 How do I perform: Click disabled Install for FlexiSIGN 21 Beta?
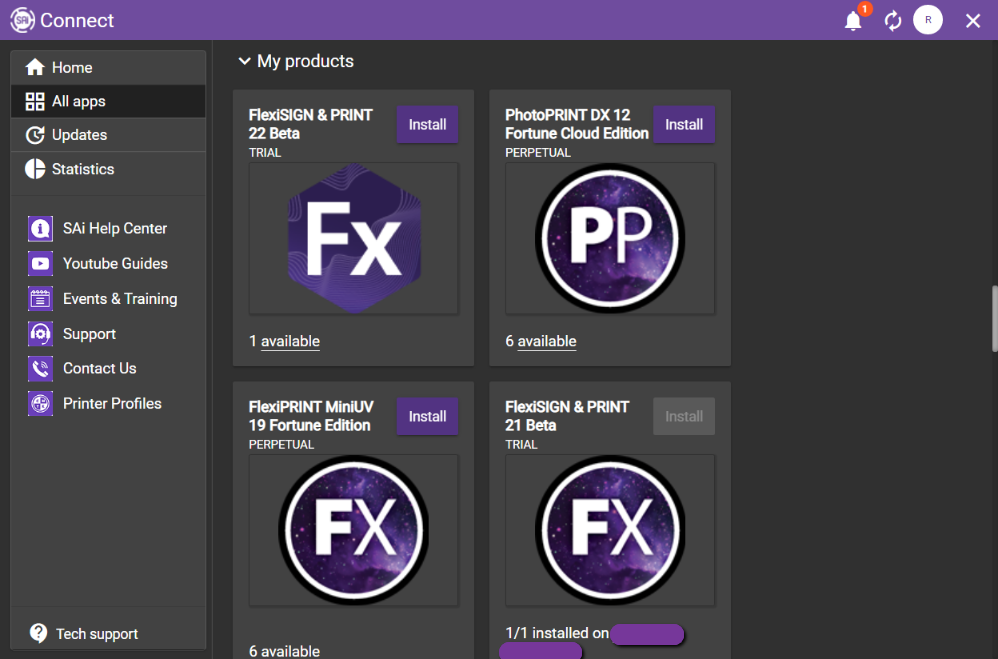click(x=684, y=416)
